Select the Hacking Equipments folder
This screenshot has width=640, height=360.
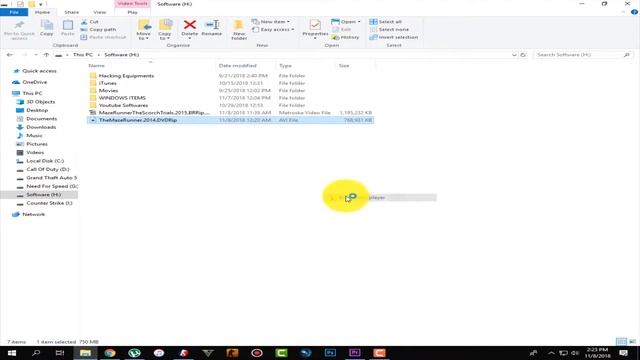(x=126, y=76)
